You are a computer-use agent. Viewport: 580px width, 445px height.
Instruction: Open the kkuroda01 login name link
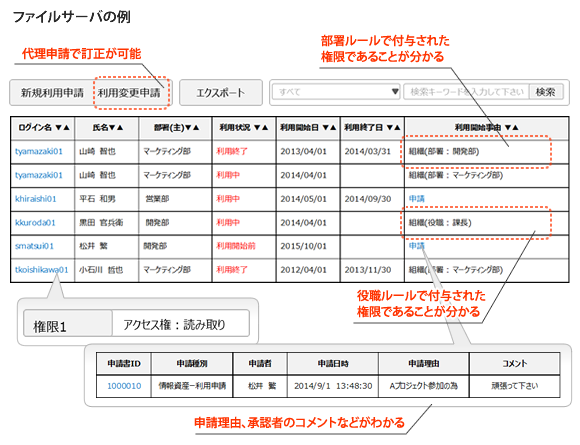[35, 223]
